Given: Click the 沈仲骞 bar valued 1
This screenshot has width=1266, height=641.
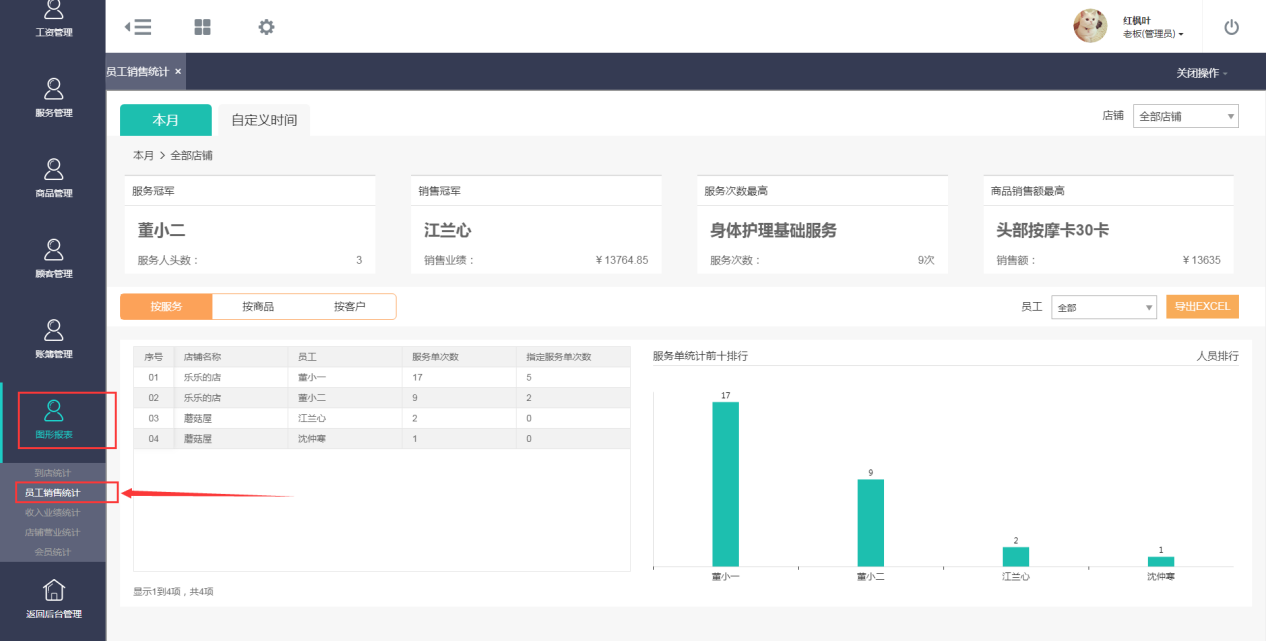Looking at the screenshot, I should (1161, 562).
